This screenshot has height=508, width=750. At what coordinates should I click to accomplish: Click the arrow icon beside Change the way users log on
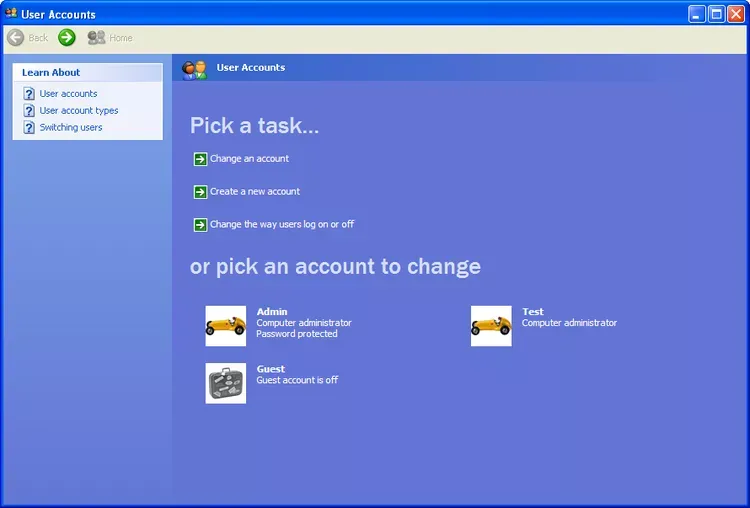click(x=200, y=225)
